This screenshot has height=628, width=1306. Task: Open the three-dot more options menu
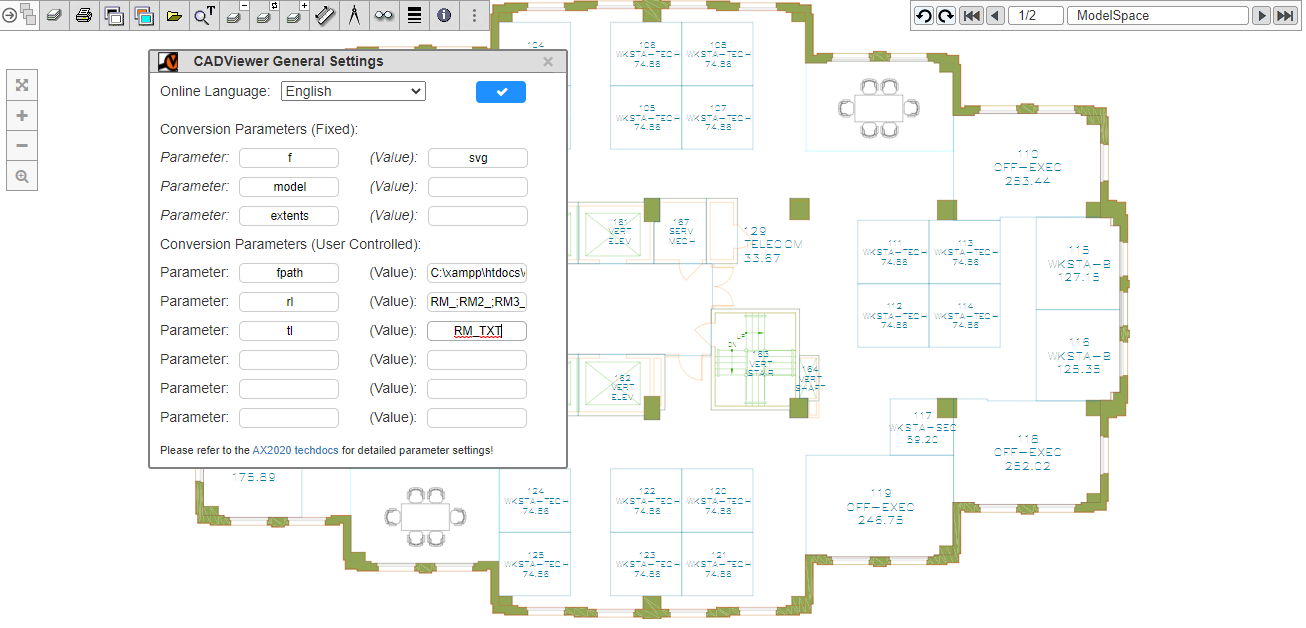pos(474,15)
